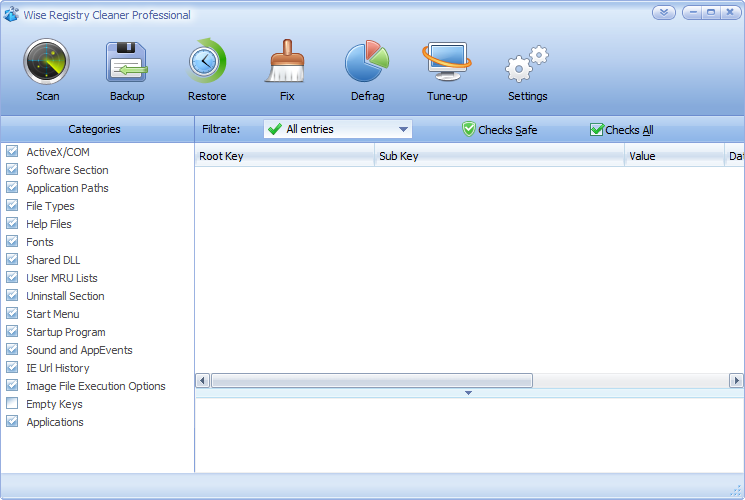This screenshot has width=745, height=500.
Task: Click the Value column header
Action: (x=674, y=156)
